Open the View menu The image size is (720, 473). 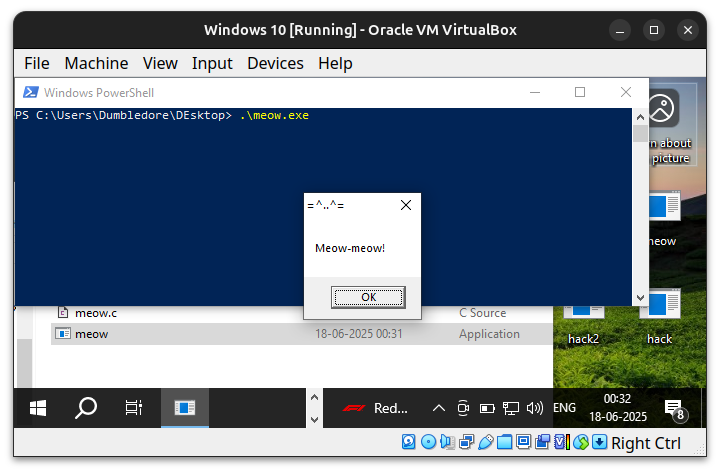pos(160,63)
